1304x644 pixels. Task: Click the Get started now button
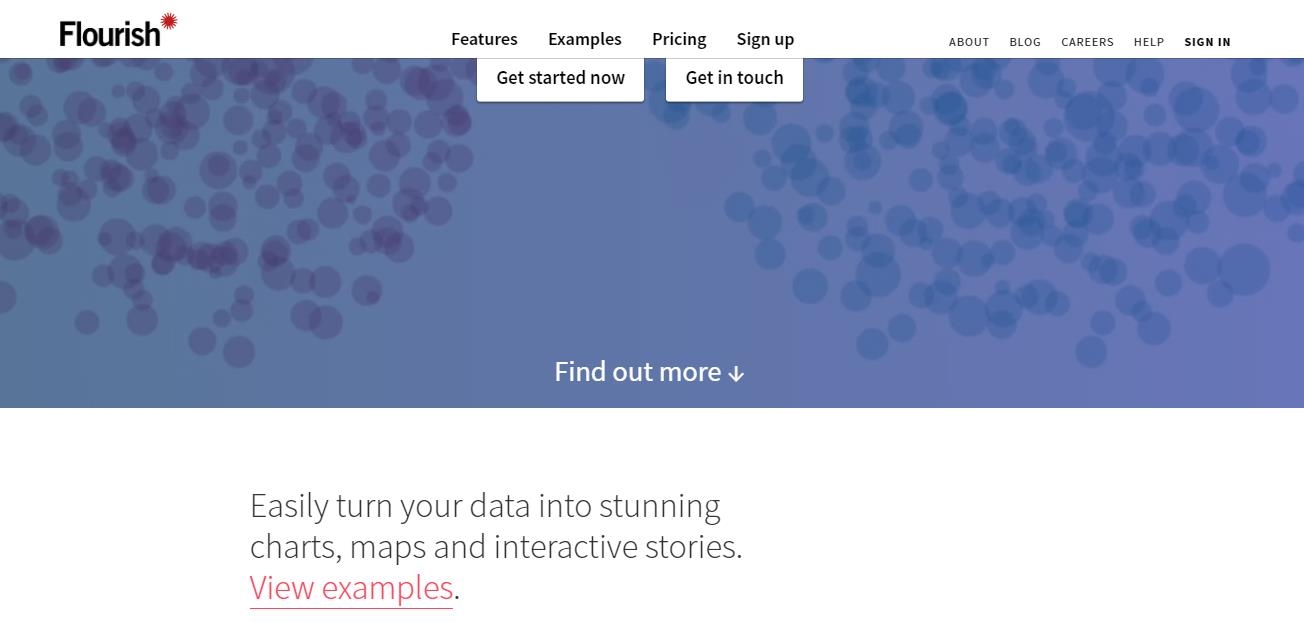[x=560, y=78]
